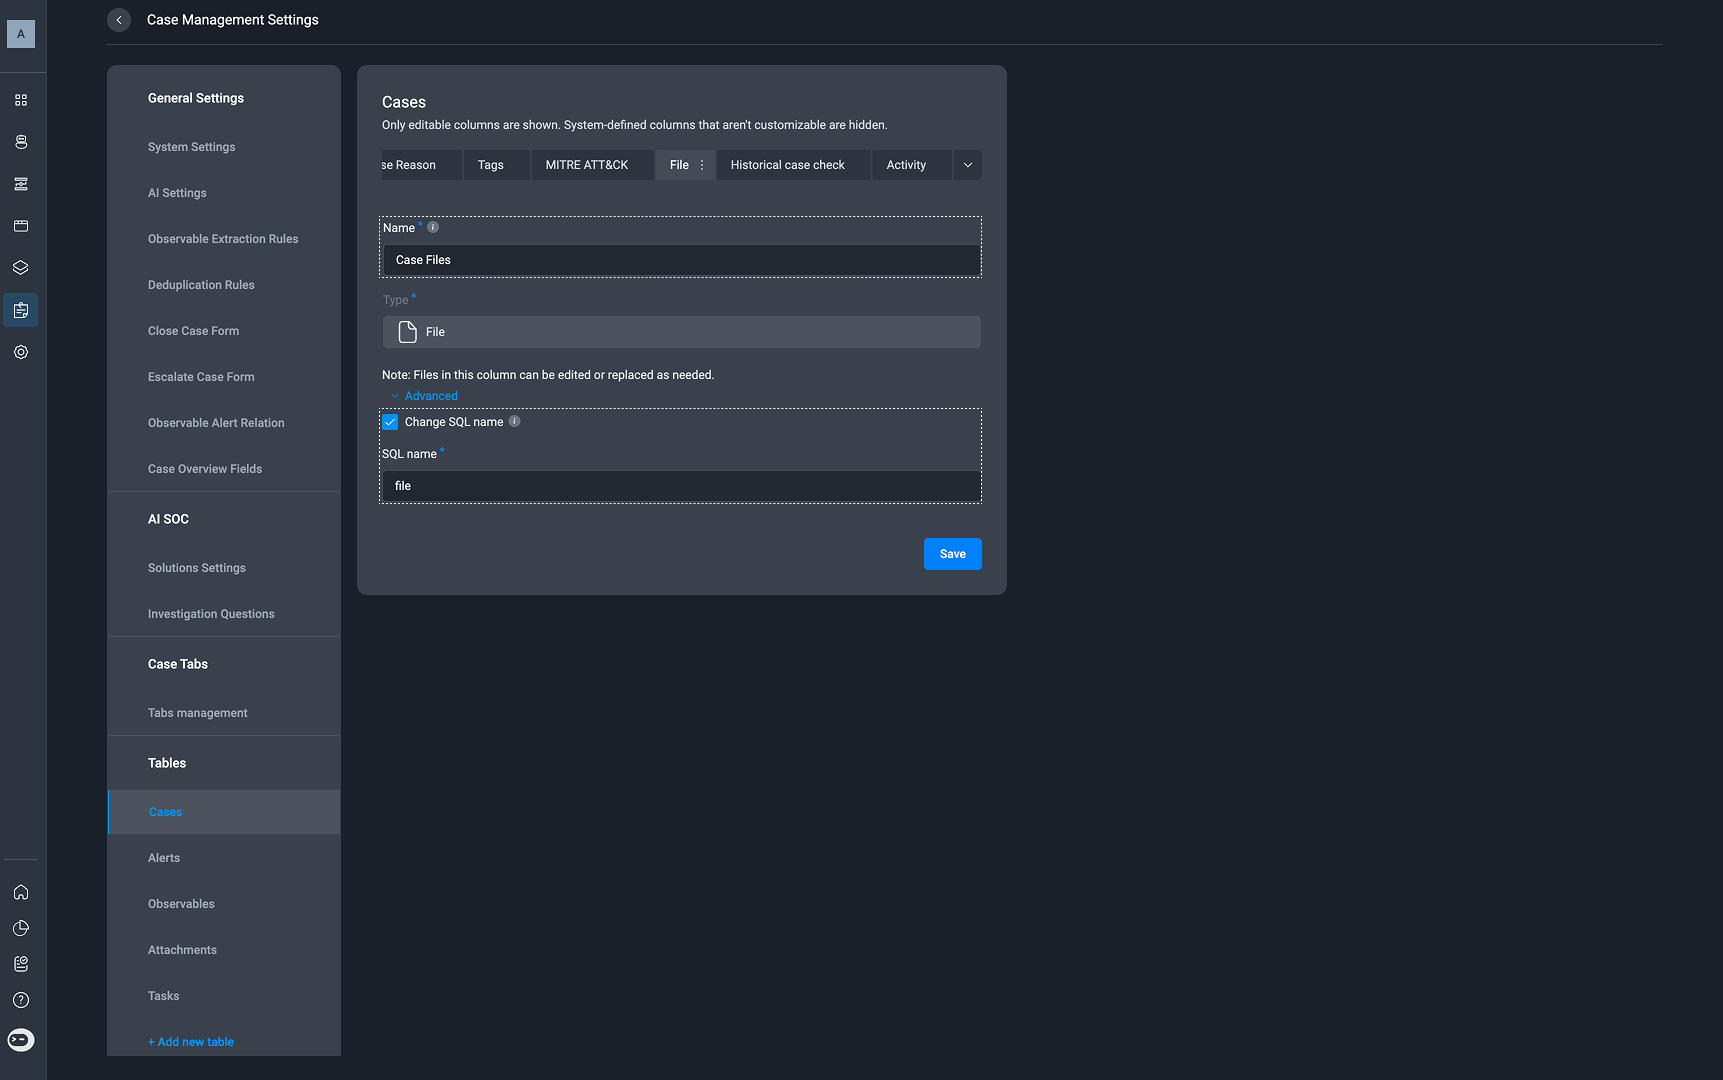Open the bot assistant icon in sidebar
Screen dimensions: 1723x1080
point(21,142)
